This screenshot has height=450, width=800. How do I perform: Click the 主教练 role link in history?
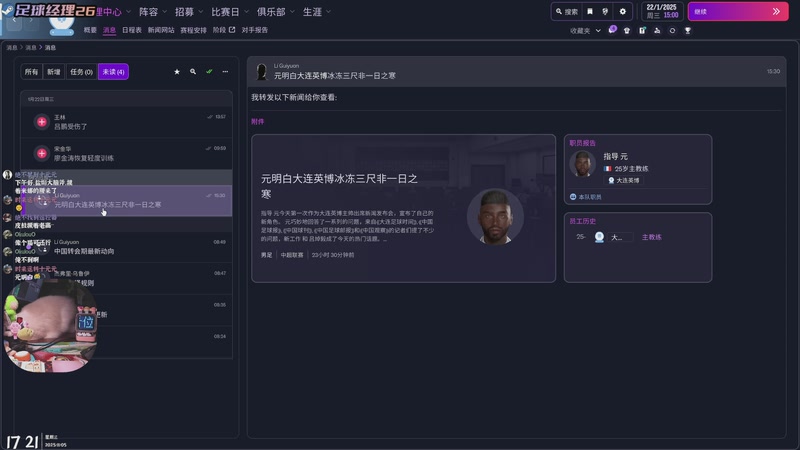click(x=652, y=237)
